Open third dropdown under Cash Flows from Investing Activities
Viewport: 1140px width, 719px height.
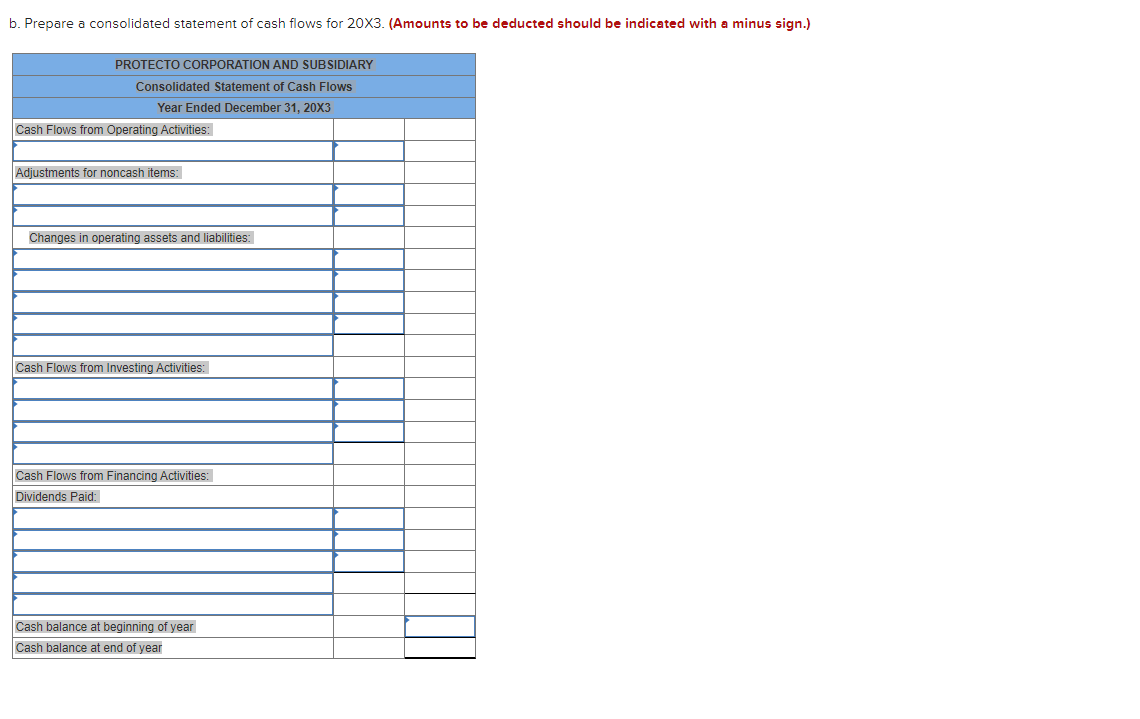coord(173,432)
